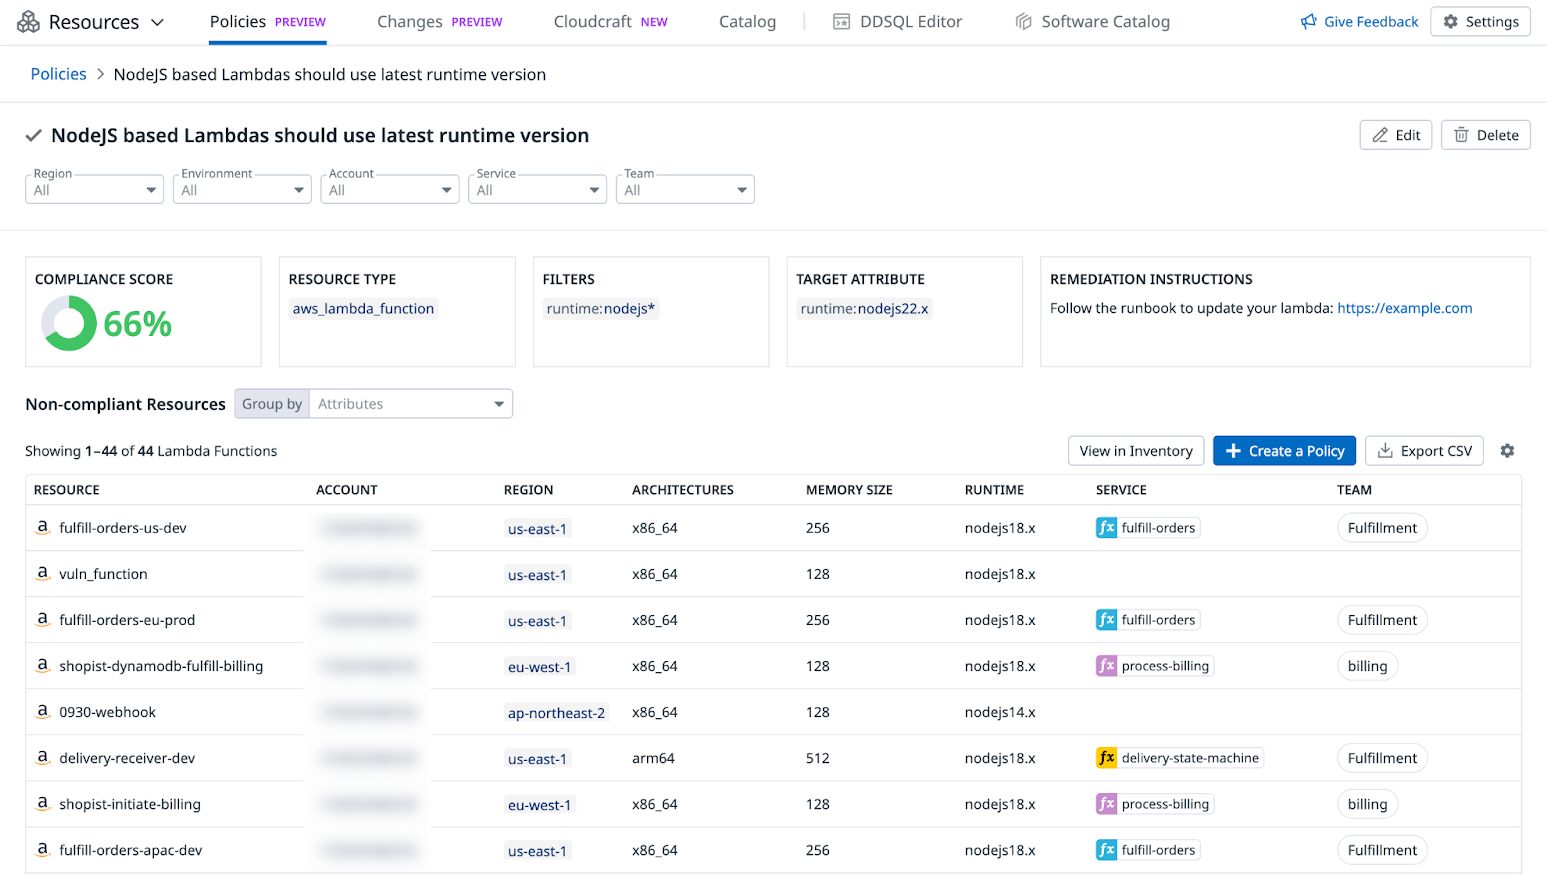Viewport: 1547px width, 875px height.
Task: Click the Policies breadcrumb link
Action: pyautogui.click(x=58, y=74)
